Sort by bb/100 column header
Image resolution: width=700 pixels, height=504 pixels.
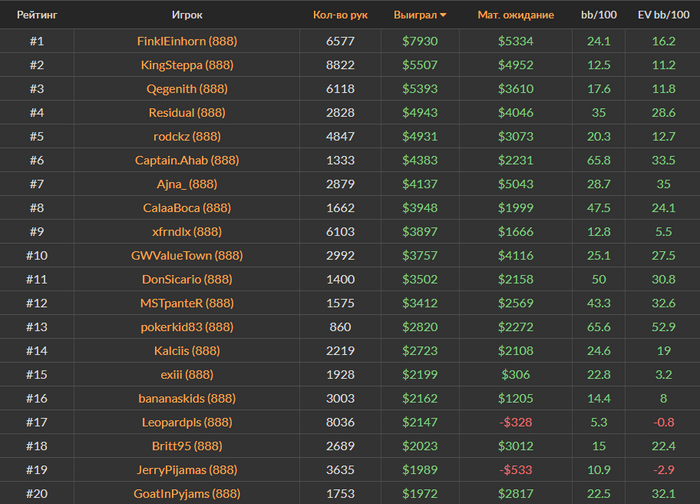[x=598, y=15]
